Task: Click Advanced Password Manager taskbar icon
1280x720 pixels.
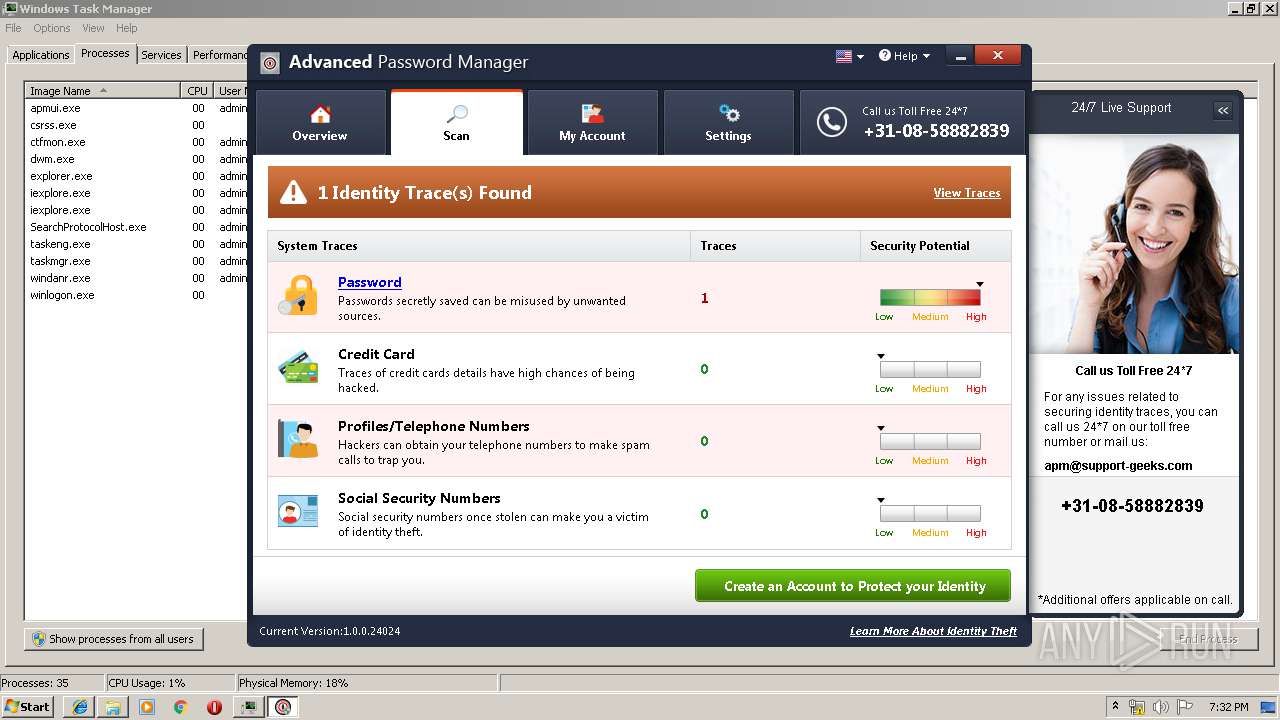Action: pyautogui.click(x=283, y=707)
